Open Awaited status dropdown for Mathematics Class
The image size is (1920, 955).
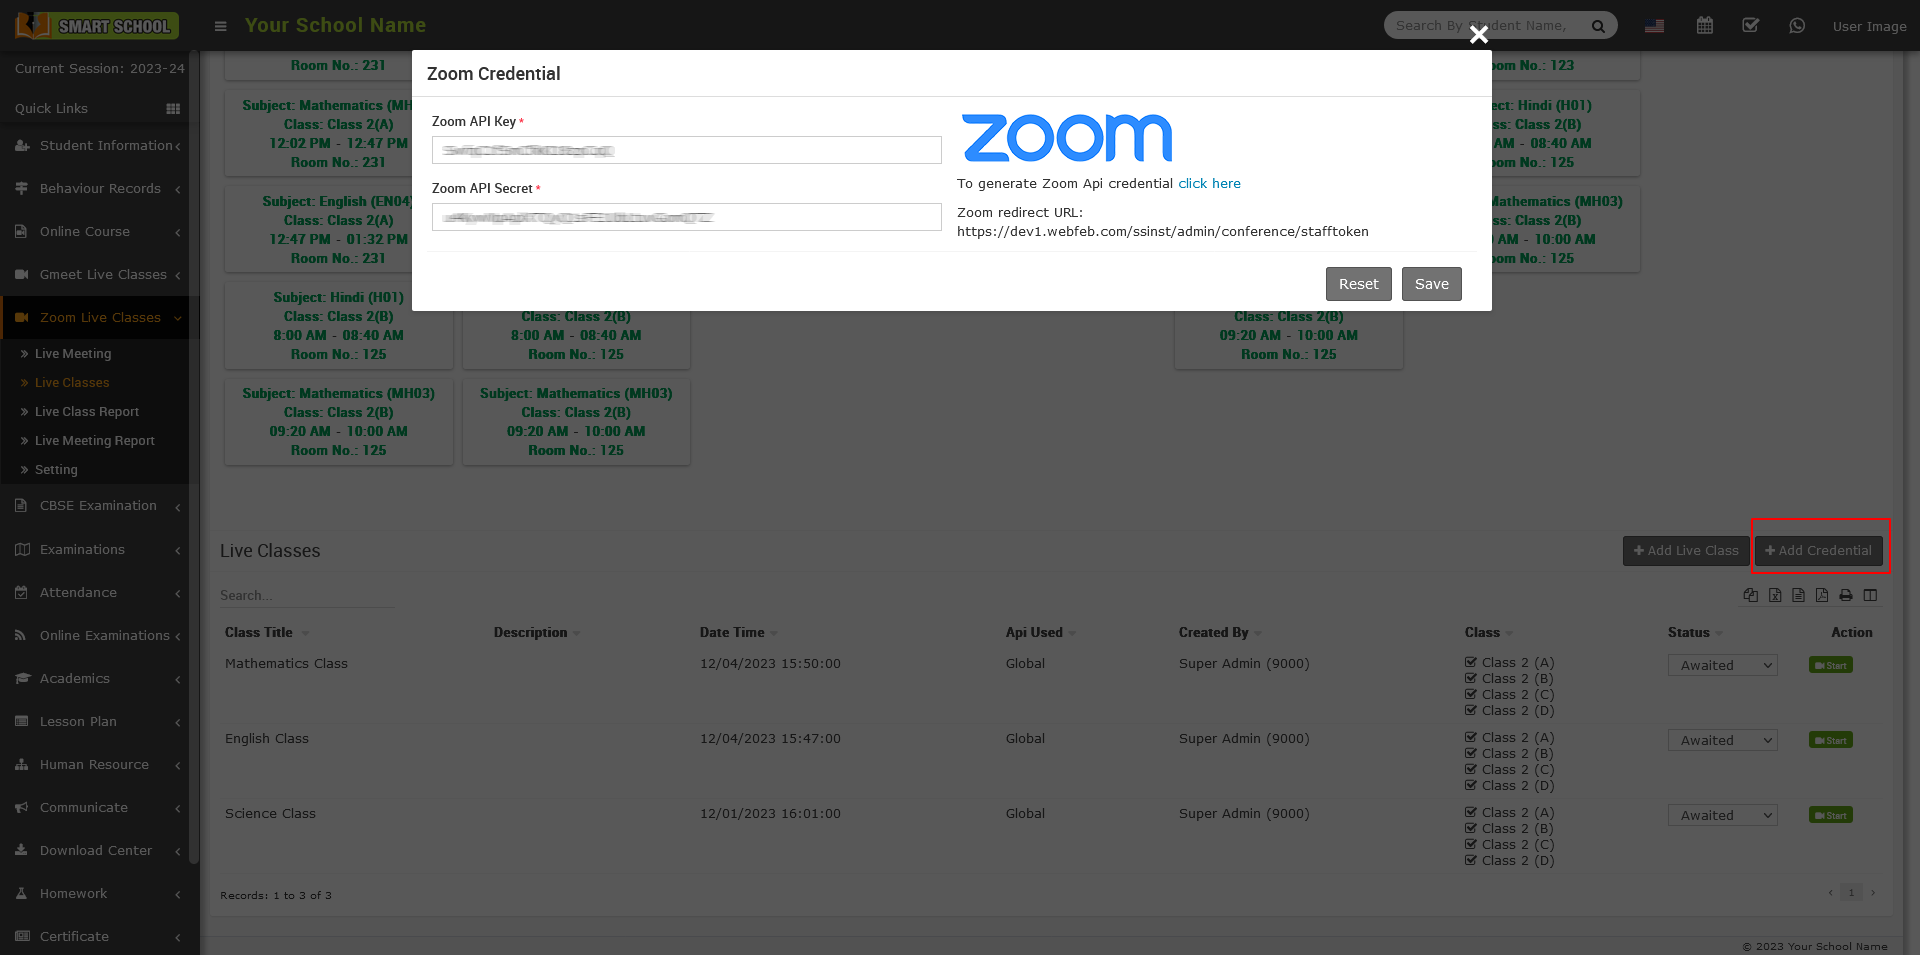tap(1722, 665)
